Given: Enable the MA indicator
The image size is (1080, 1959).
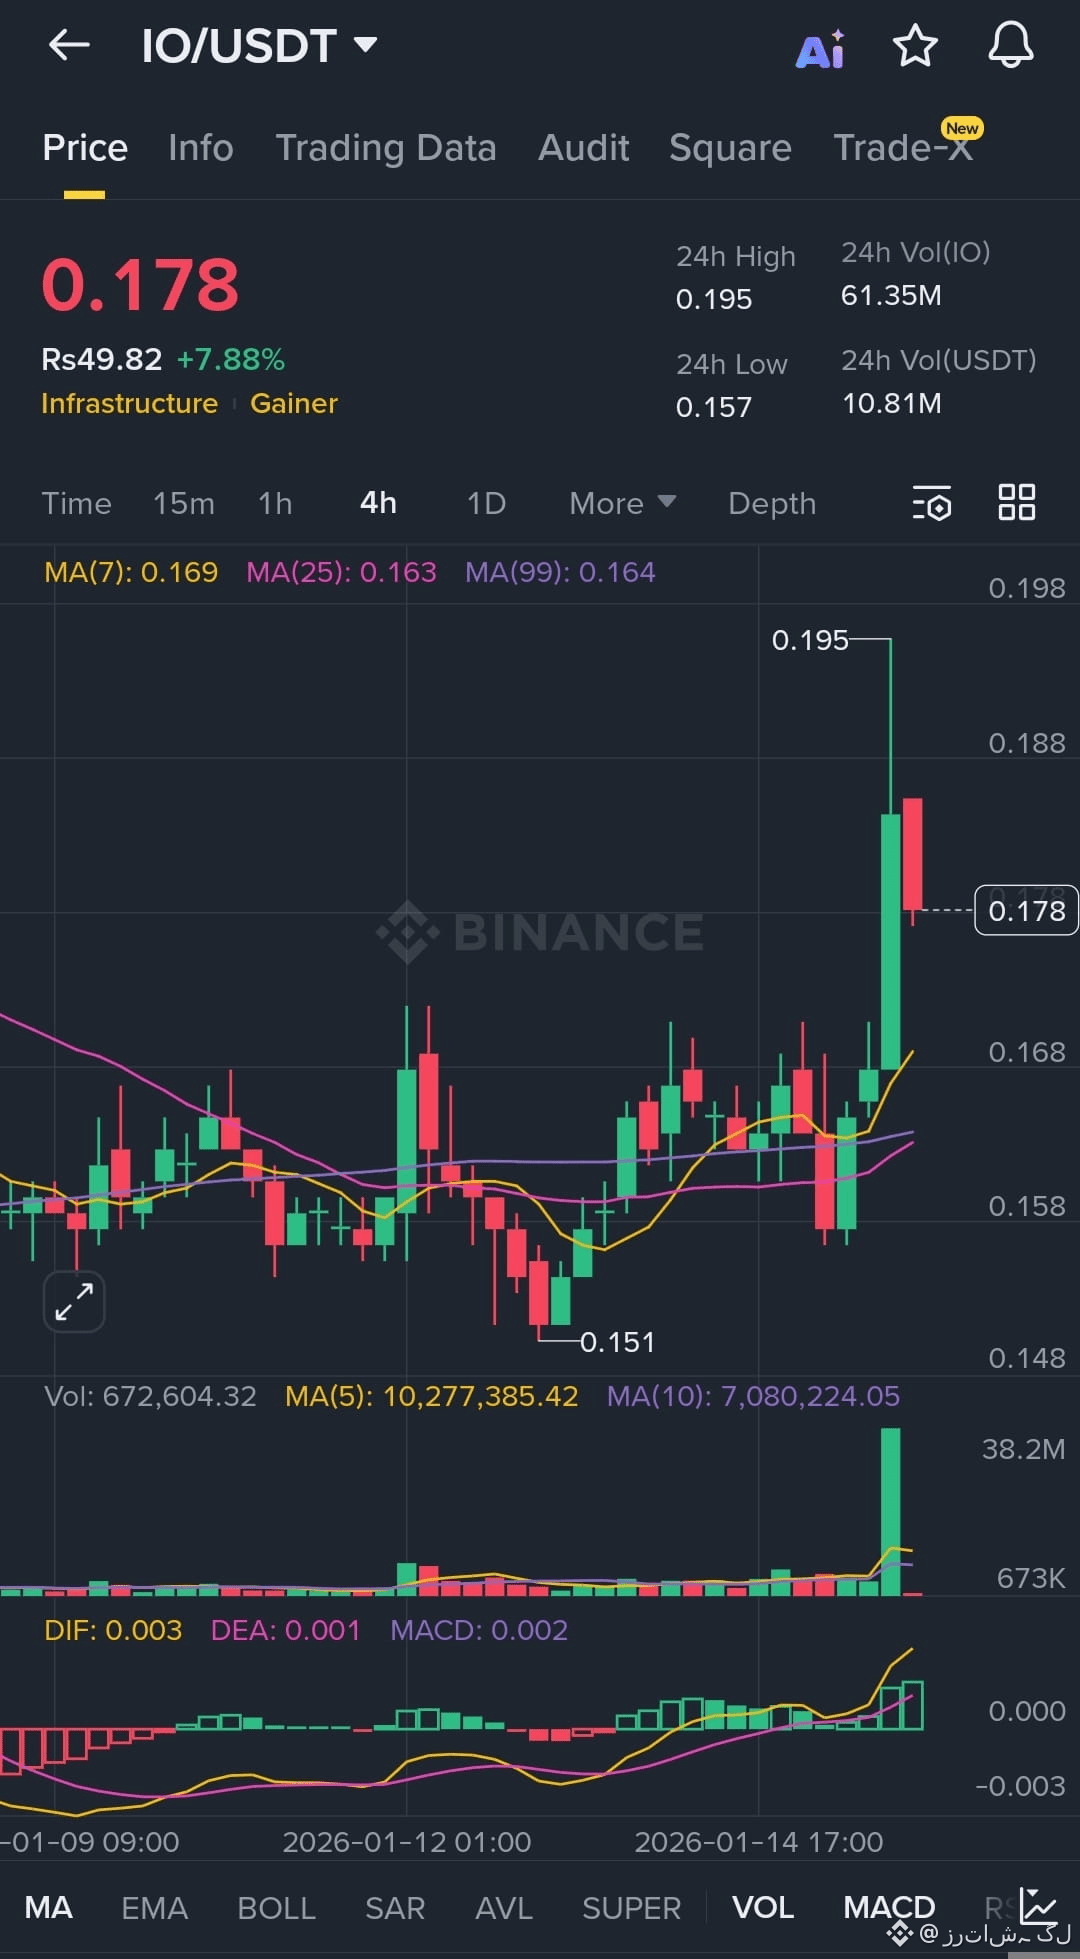Looking at the screenshot, I should [48, 1907].
